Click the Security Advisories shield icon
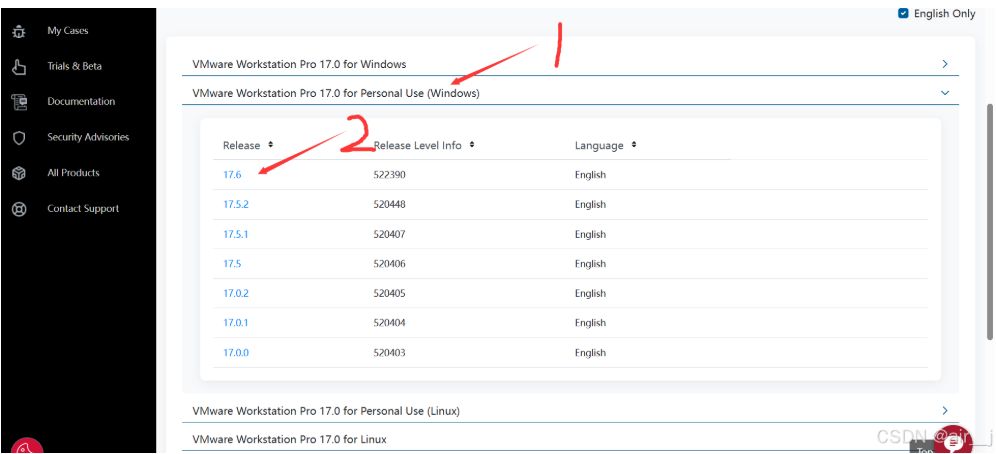Image resolution: width=996 pixels, height=454 pixels. [x=19, y=137]
